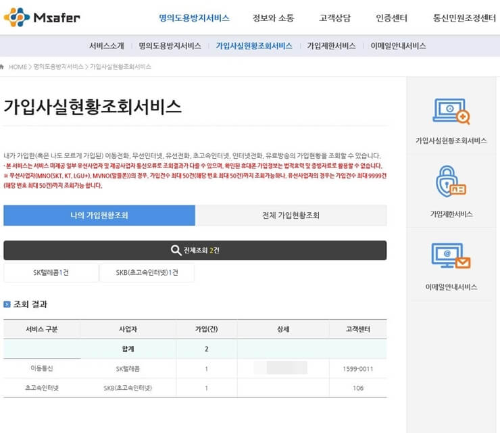
Task: Click the home icon in breadcrumb
Action: 2,67
